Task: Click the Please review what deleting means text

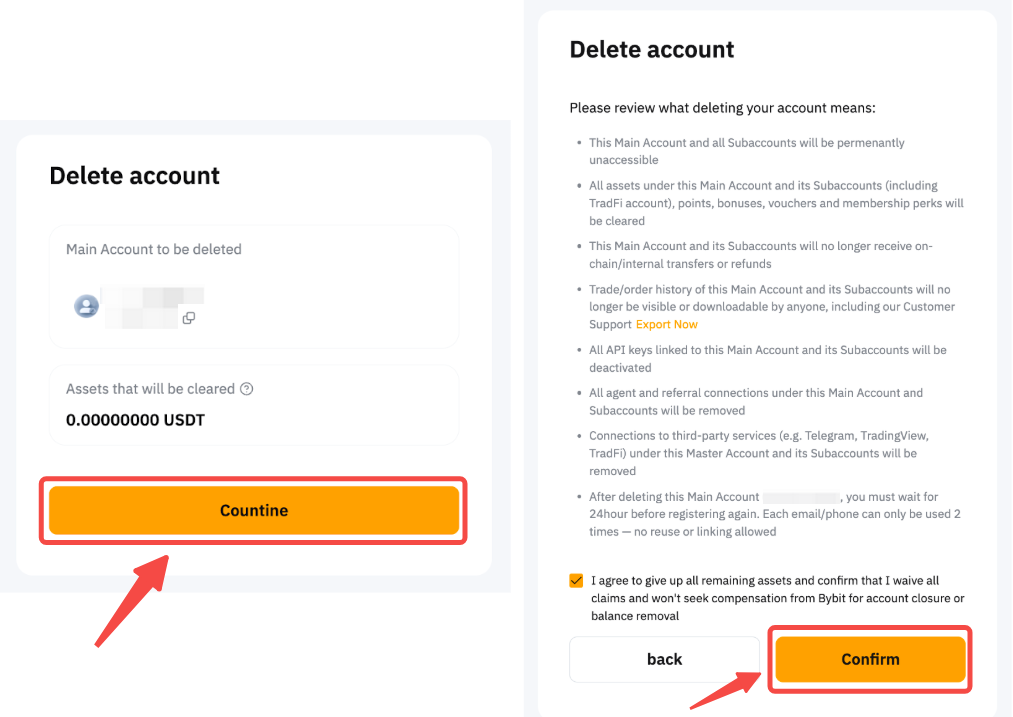Action: tap(722, 108)
